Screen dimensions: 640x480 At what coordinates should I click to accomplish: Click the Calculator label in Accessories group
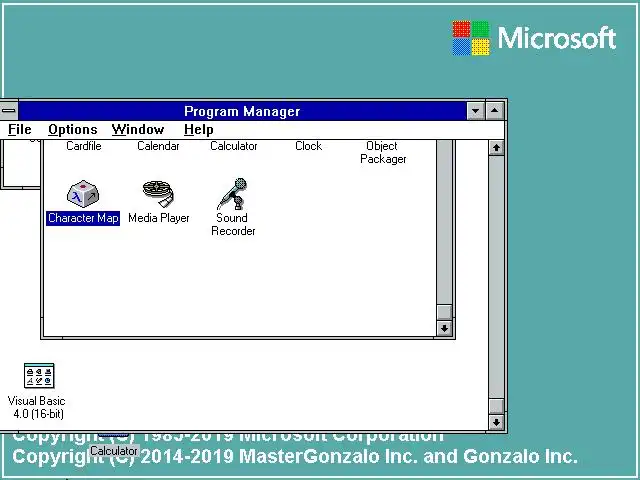coord(233,146)
